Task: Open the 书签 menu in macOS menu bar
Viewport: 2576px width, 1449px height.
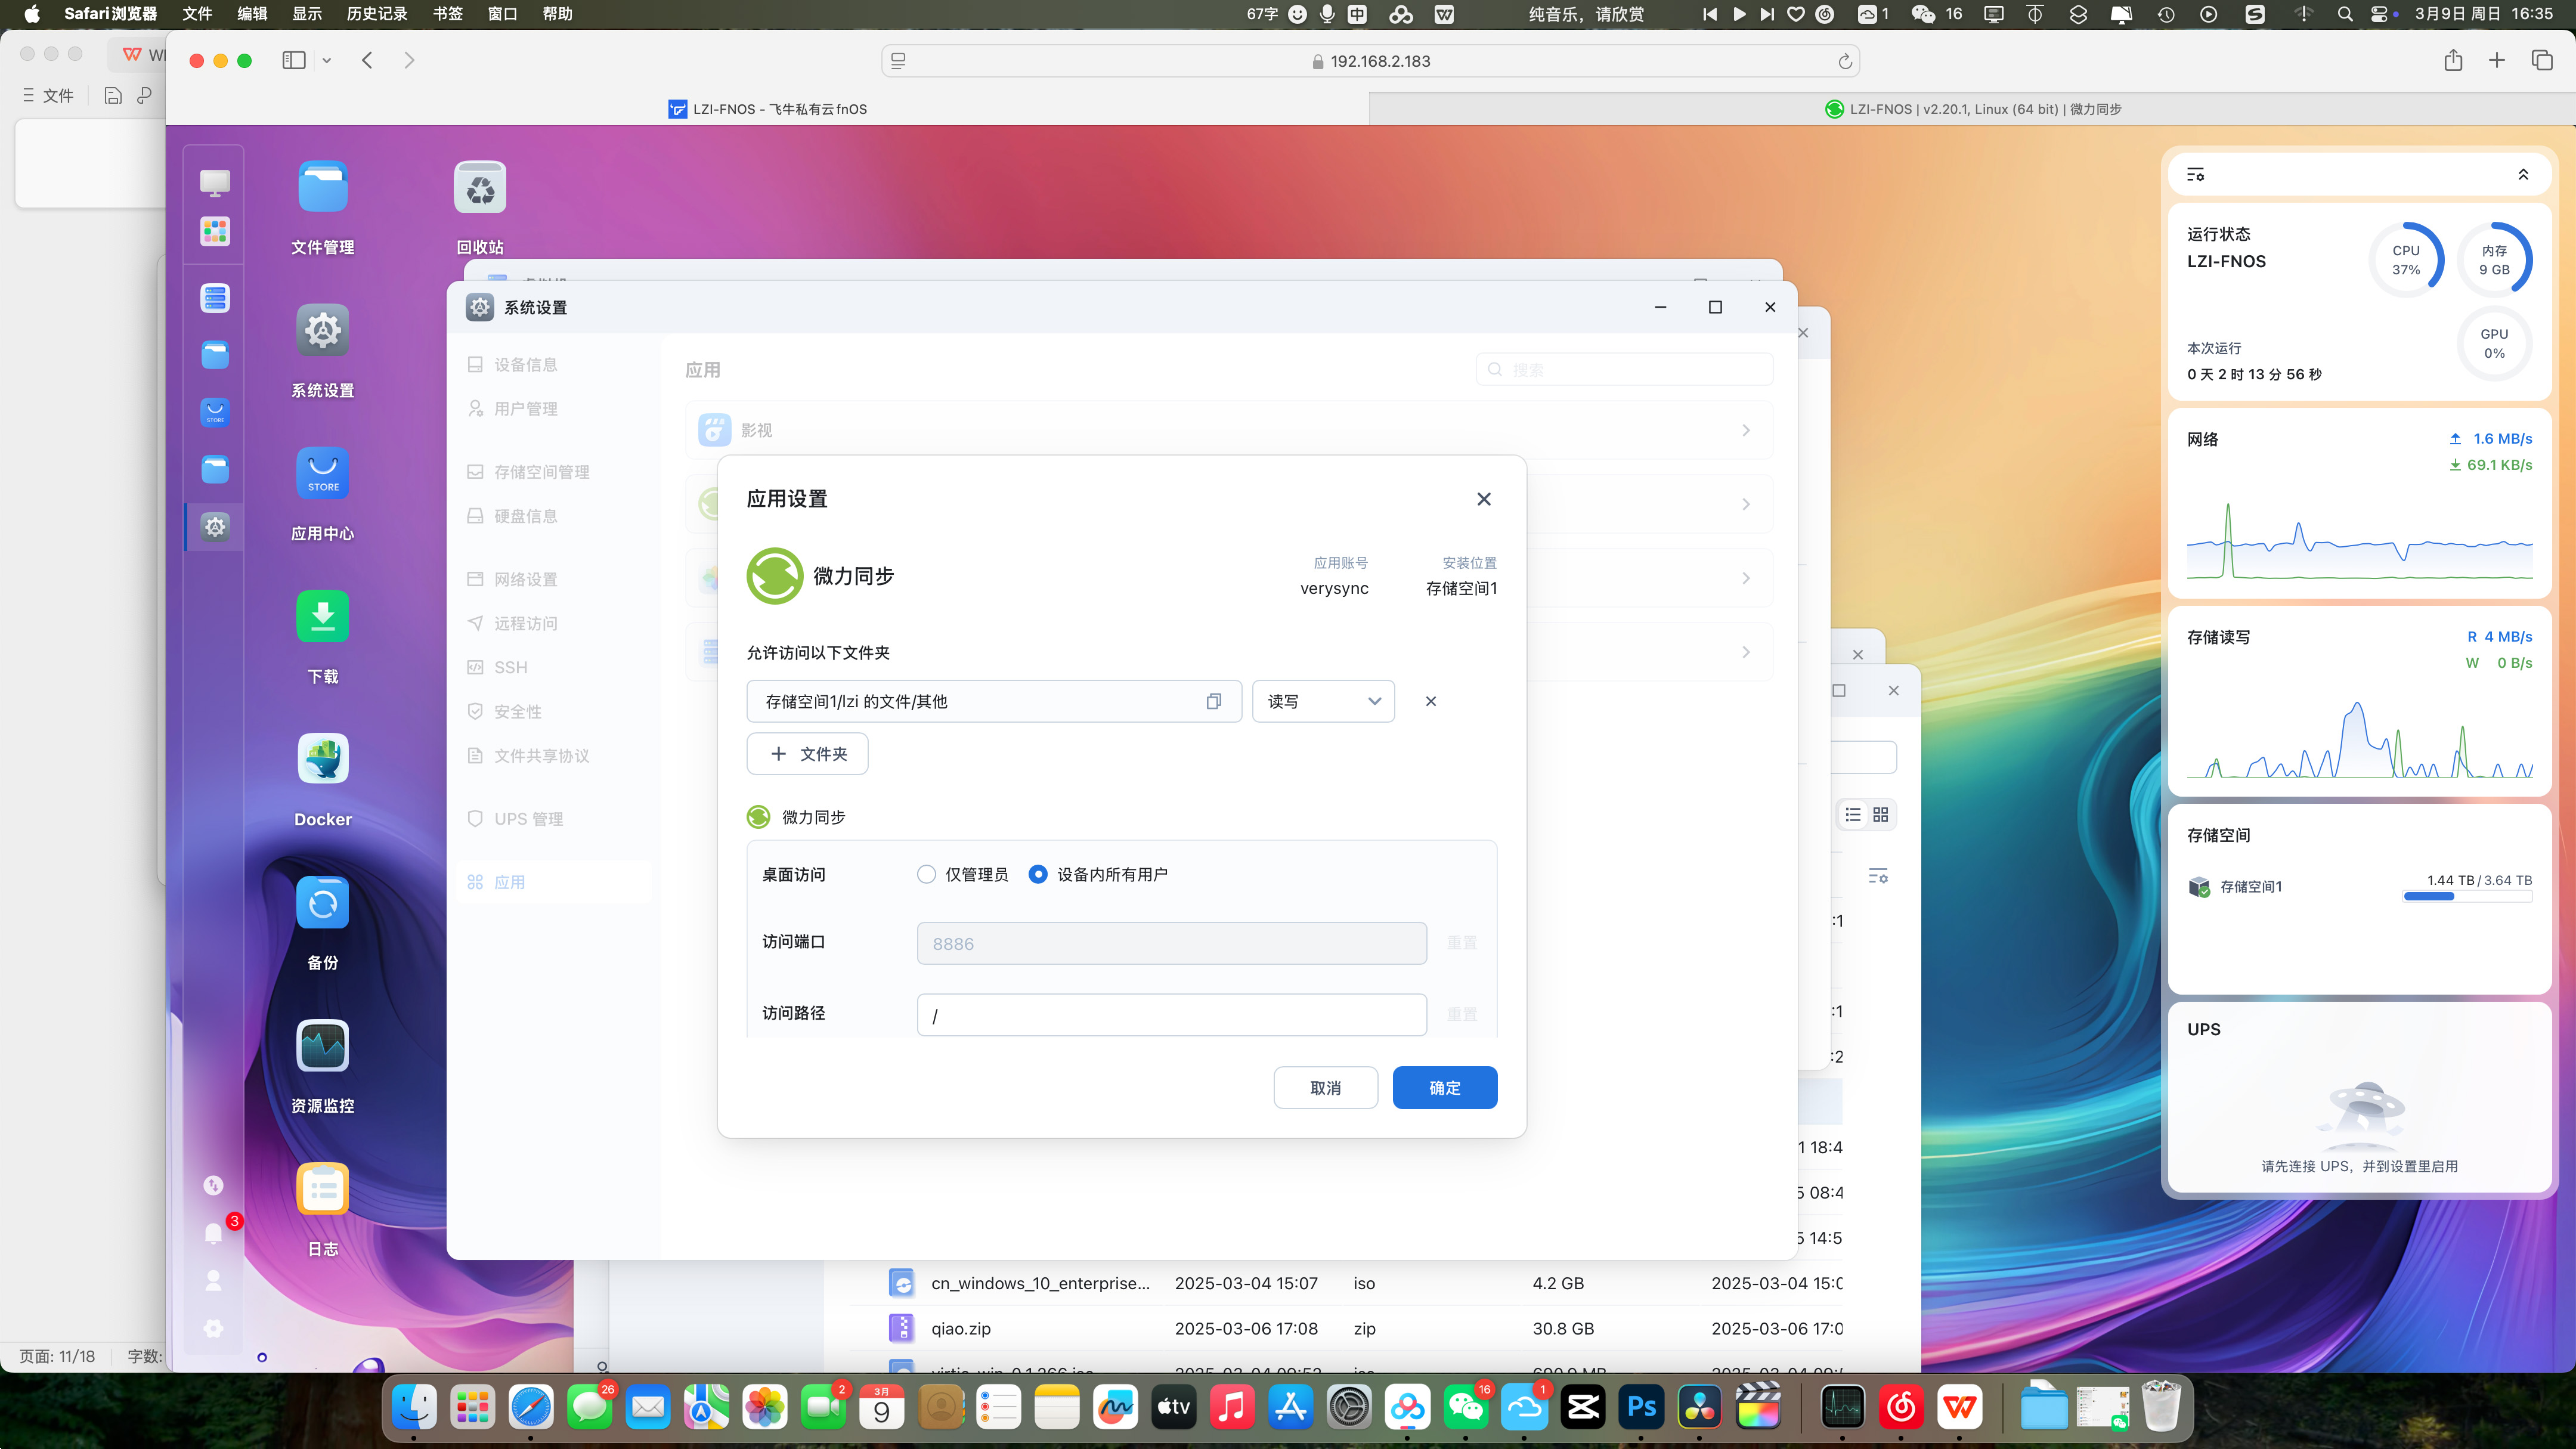Action: pos(447,14)
